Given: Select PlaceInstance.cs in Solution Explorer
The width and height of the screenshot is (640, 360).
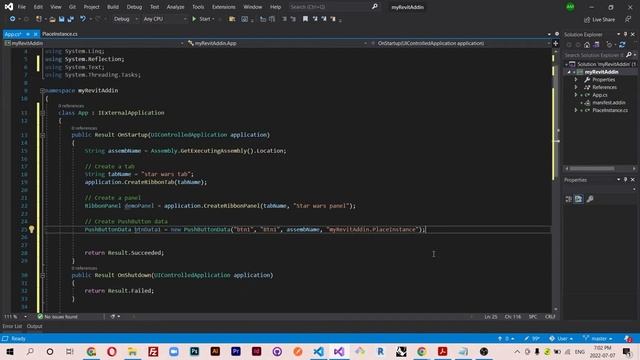Looking at the screenshot, I should 610,111.
